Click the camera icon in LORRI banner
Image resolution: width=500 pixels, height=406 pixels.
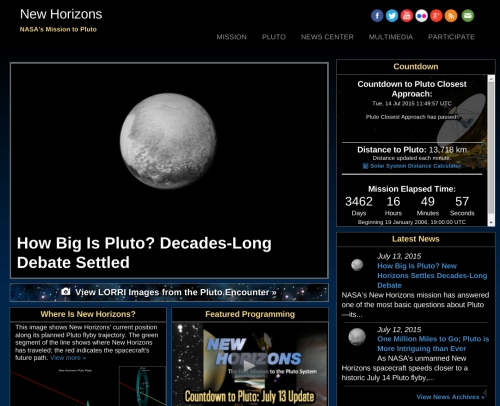[66, 292]
